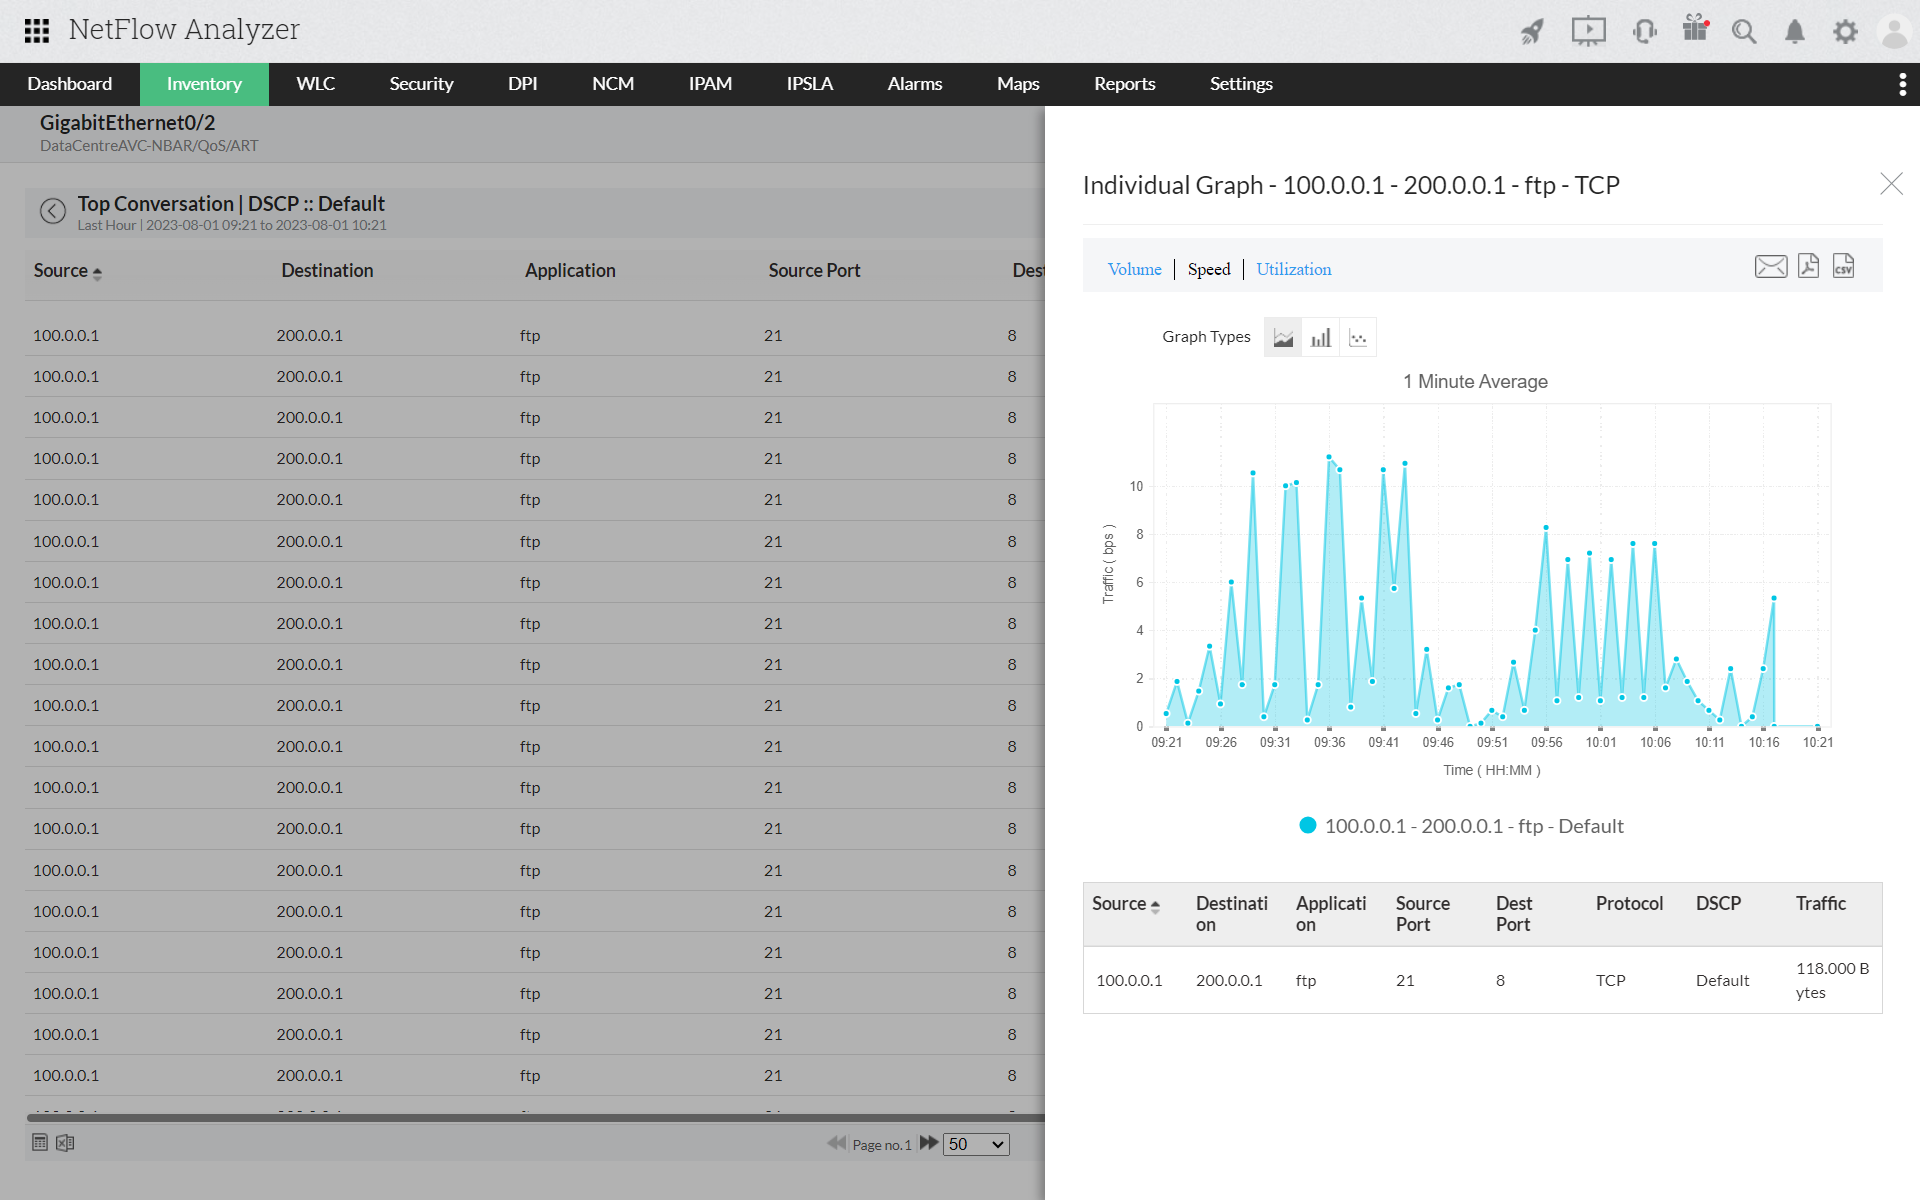Switch graph to Speed view
The image size is (1920, 1200).
[x=1208, y=269]
